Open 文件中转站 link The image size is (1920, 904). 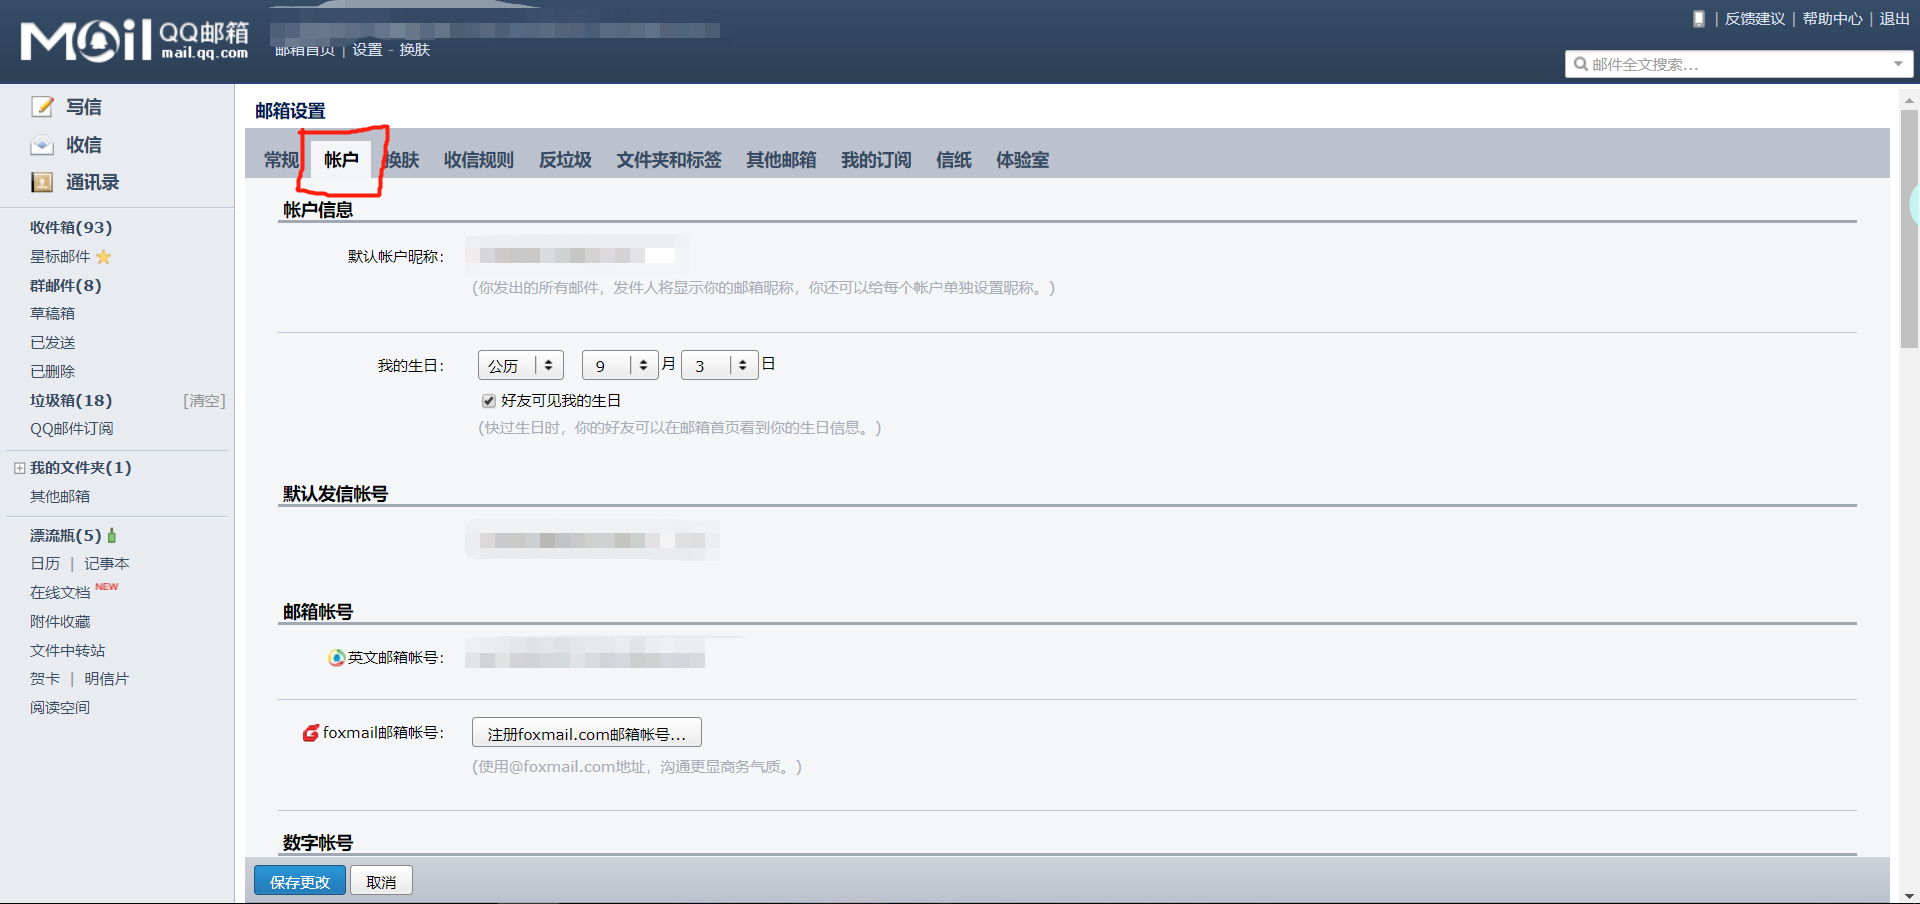(x=68, y=651)
